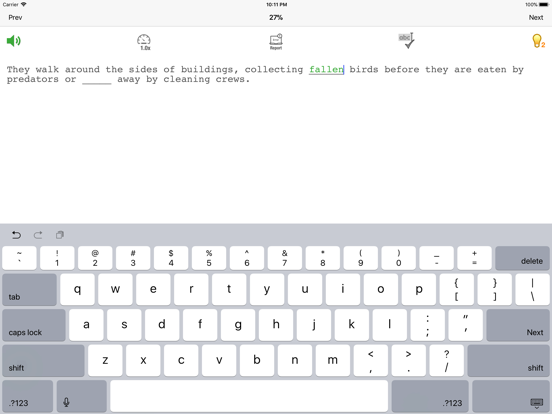
Task: Switch to numbers with left .?123 key
Action: tap(28, 396)
